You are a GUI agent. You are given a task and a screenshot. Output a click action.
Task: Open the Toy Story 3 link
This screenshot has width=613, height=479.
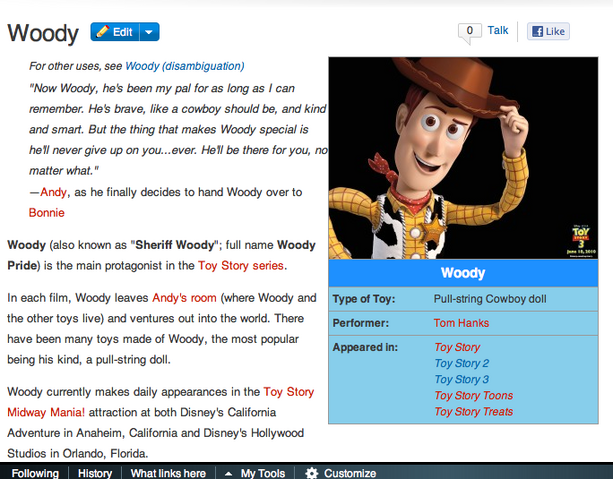(462, 379)
